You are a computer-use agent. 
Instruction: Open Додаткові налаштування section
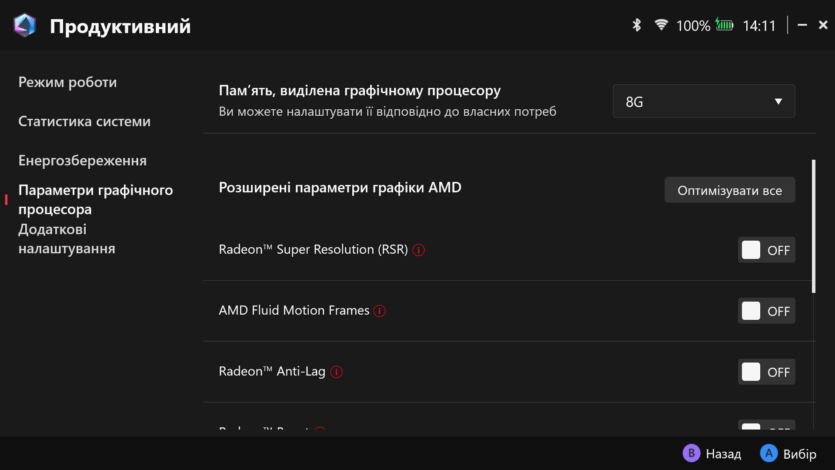click(x=66, y=238)
